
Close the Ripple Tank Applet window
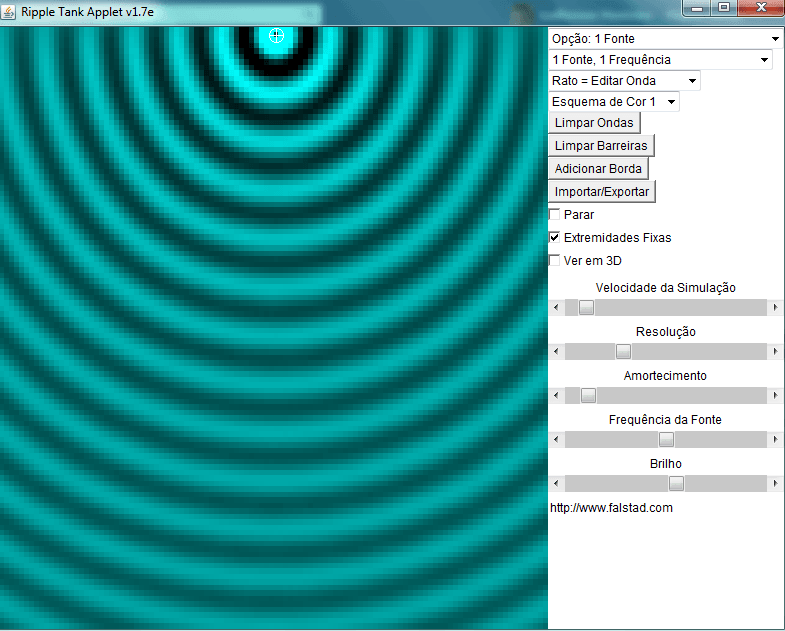760,8
